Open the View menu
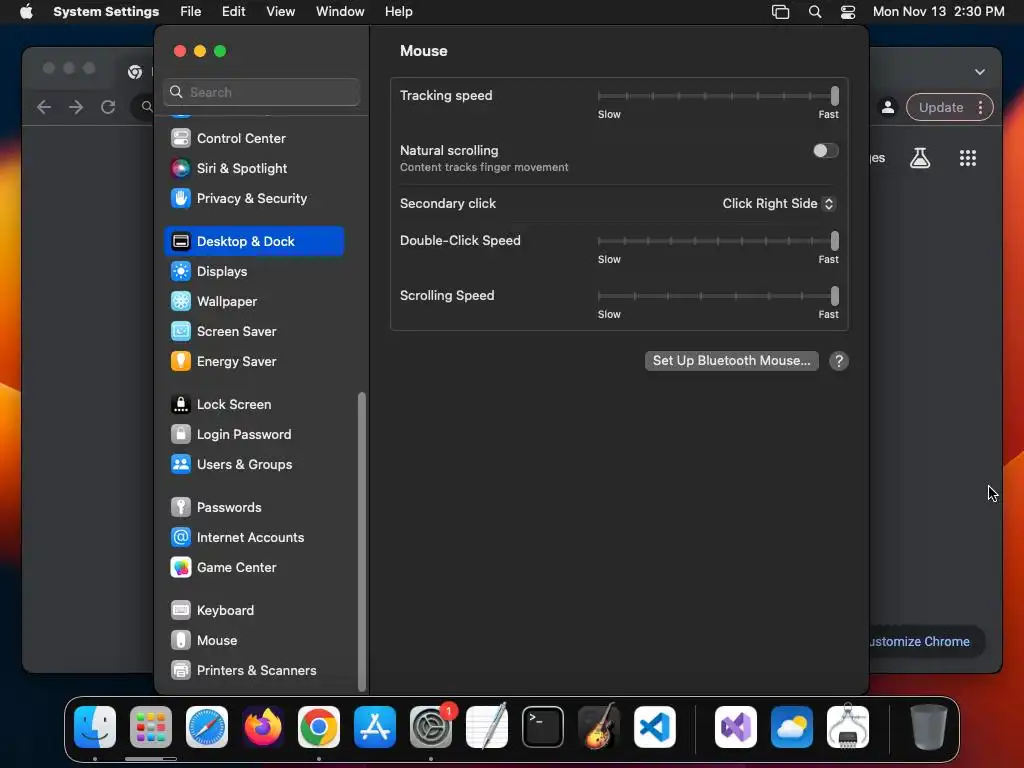Screen dimensions: 1024x768 (x=280, y=12)
